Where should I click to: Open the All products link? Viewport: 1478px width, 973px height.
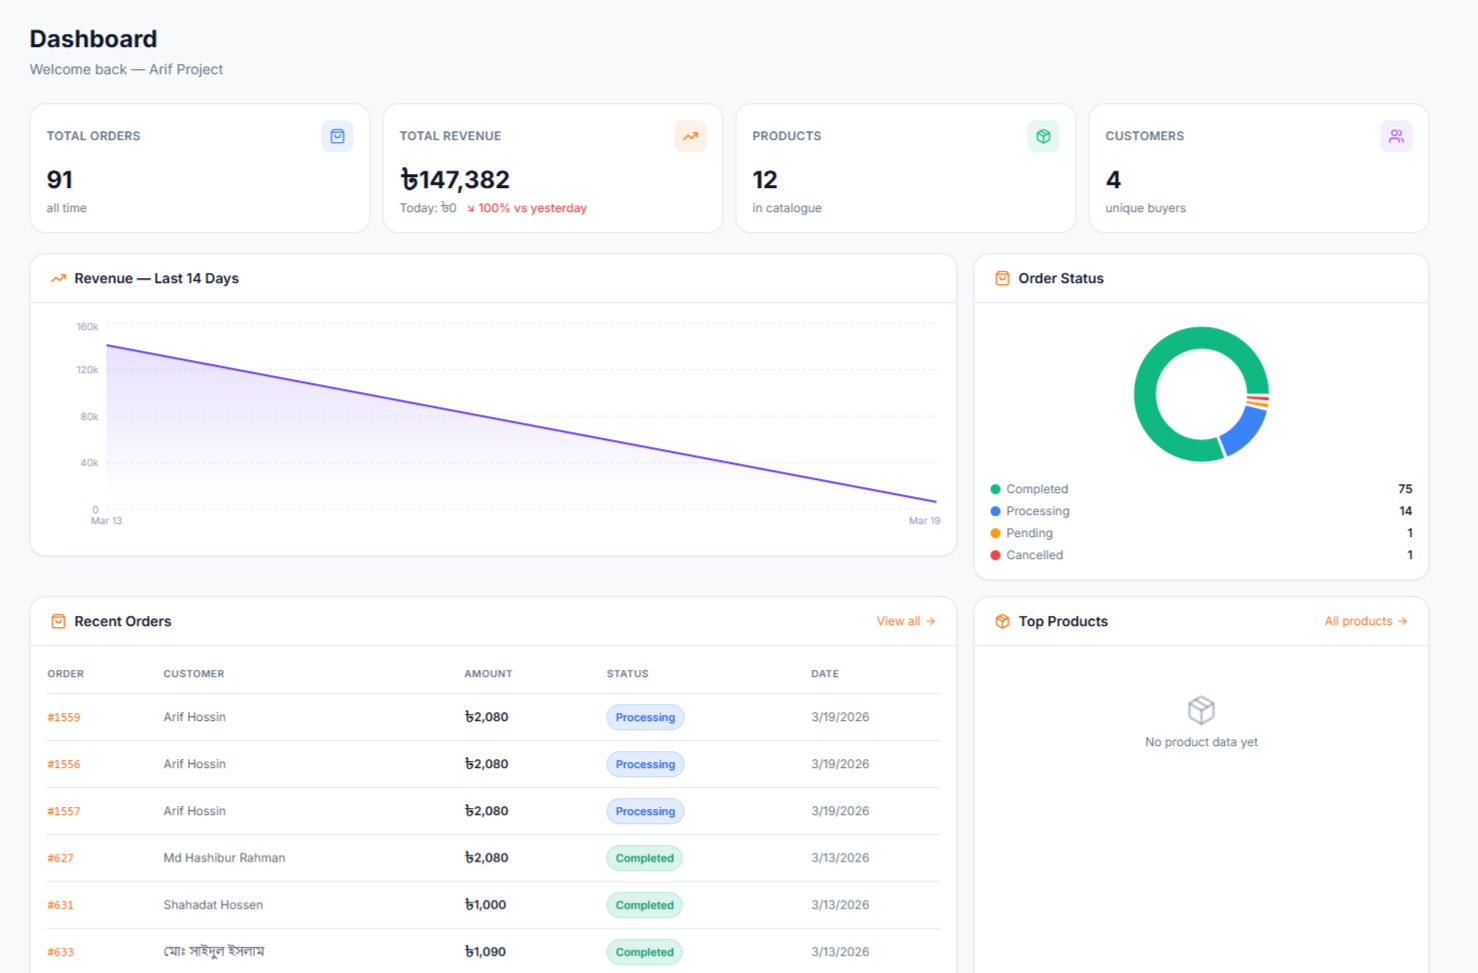coord(1364,620)
